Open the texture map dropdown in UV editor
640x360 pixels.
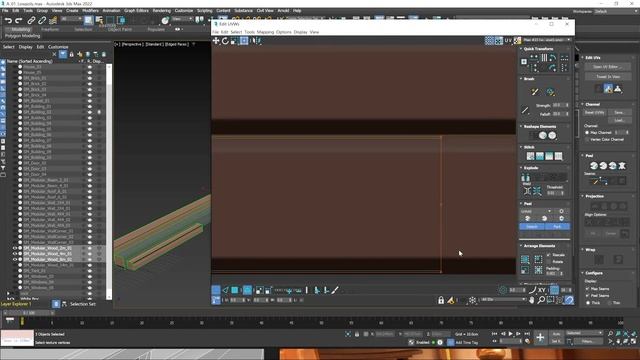(547, 40)
